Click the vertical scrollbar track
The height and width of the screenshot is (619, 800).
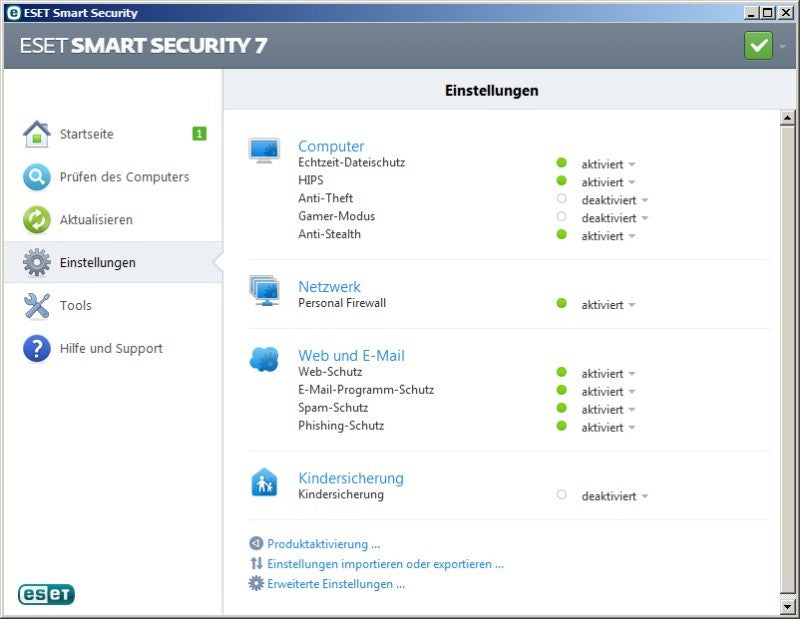click(787, 360)
